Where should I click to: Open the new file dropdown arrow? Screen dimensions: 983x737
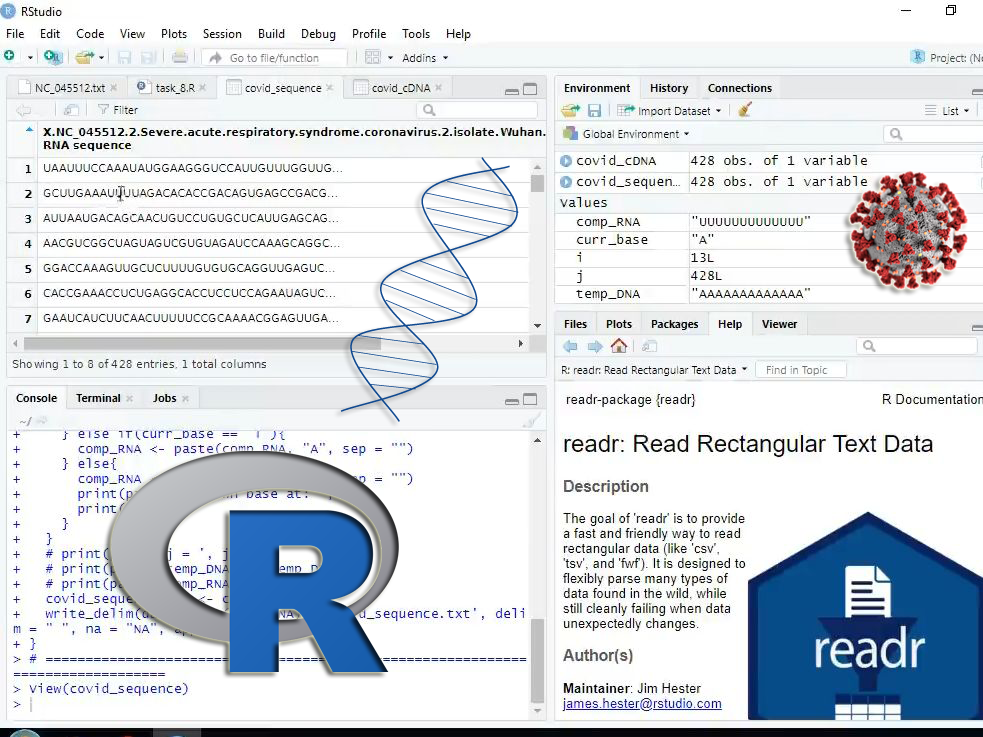[x=29, y=58]
